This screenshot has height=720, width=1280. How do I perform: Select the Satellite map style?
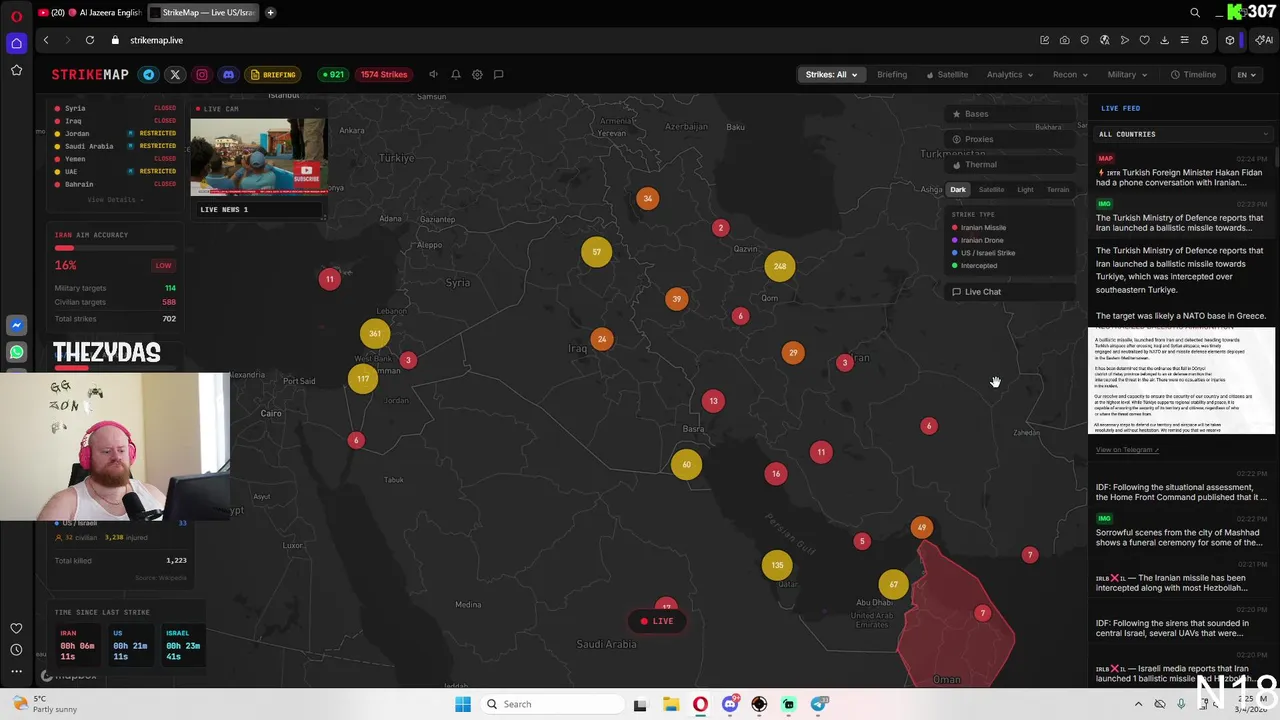point(991,190)
